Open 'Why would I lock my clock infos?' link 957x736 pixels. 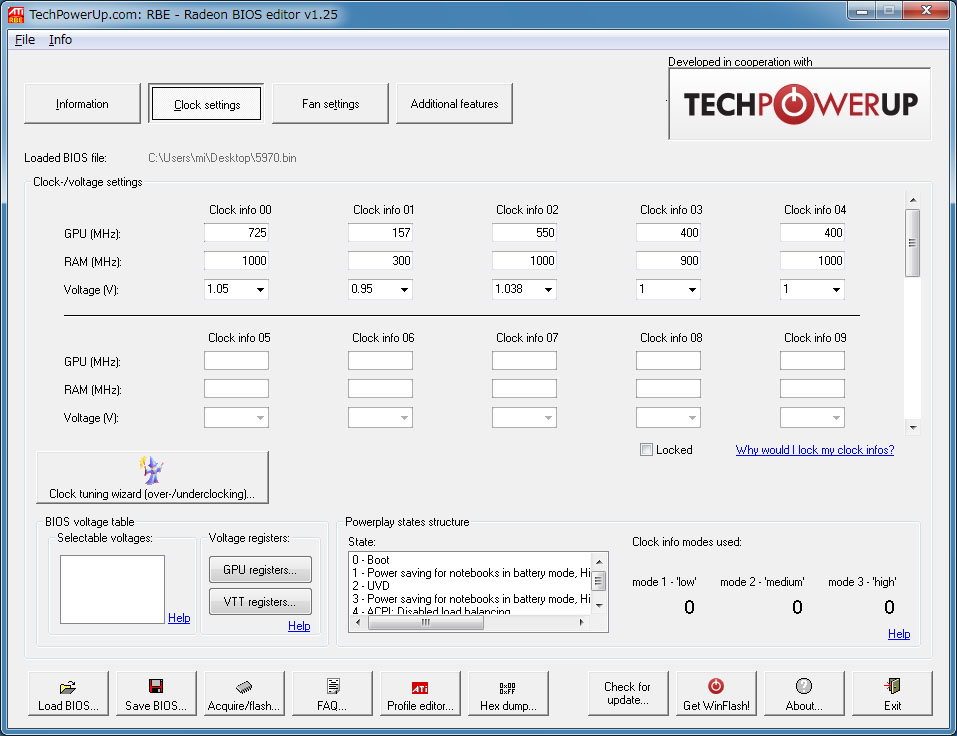814,450
